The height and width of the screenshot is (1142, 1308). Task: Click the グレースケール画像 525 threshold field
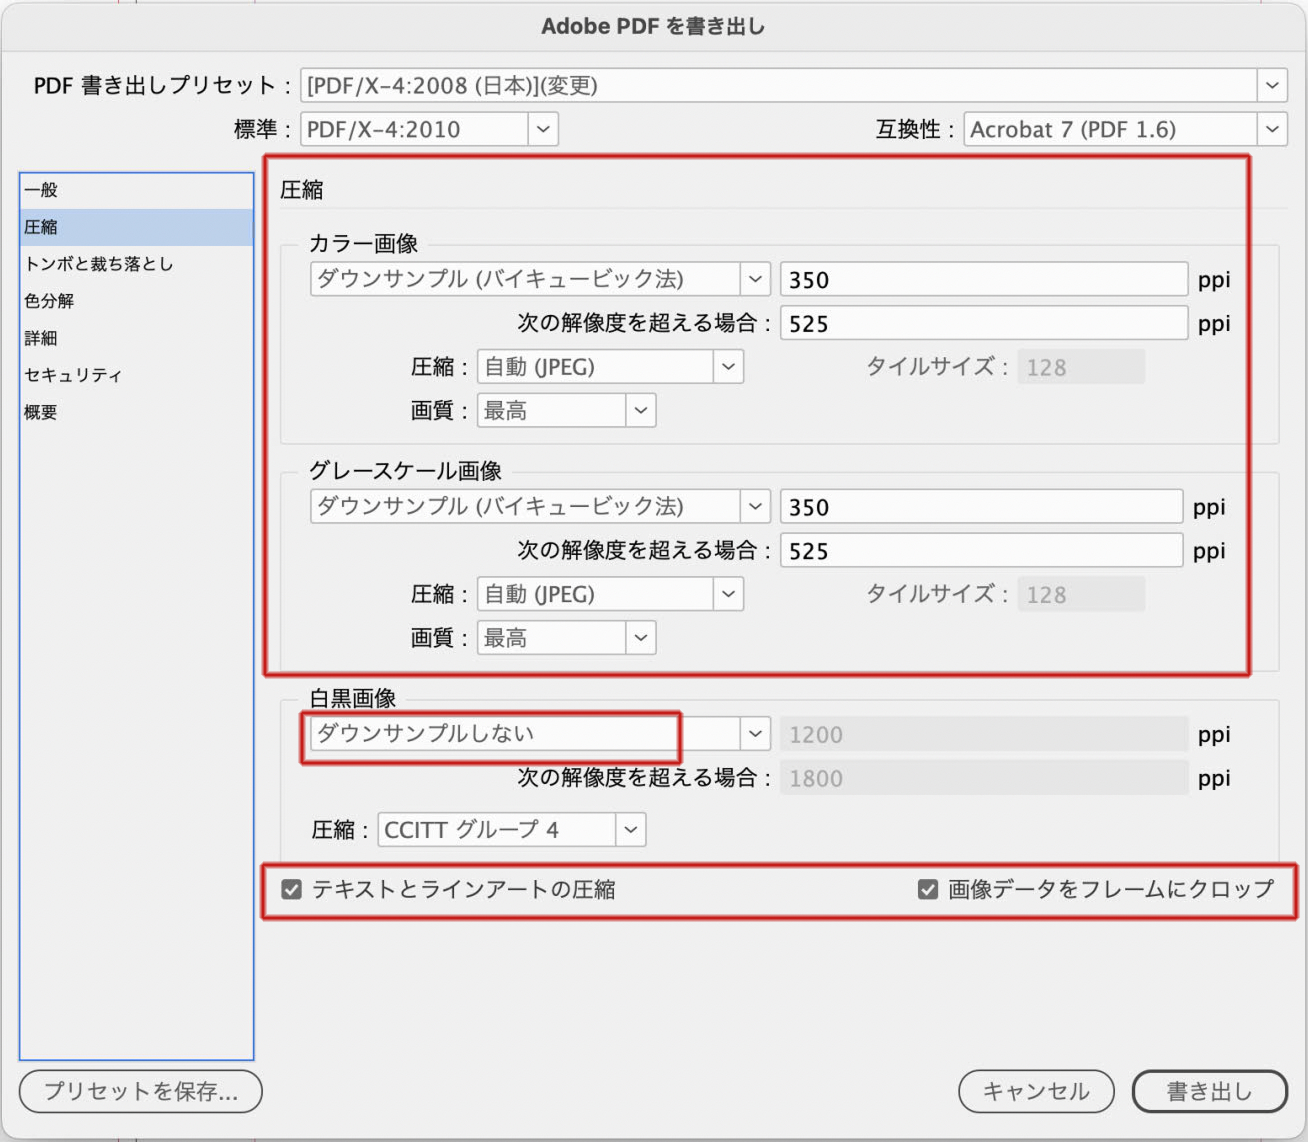[980, 551]
